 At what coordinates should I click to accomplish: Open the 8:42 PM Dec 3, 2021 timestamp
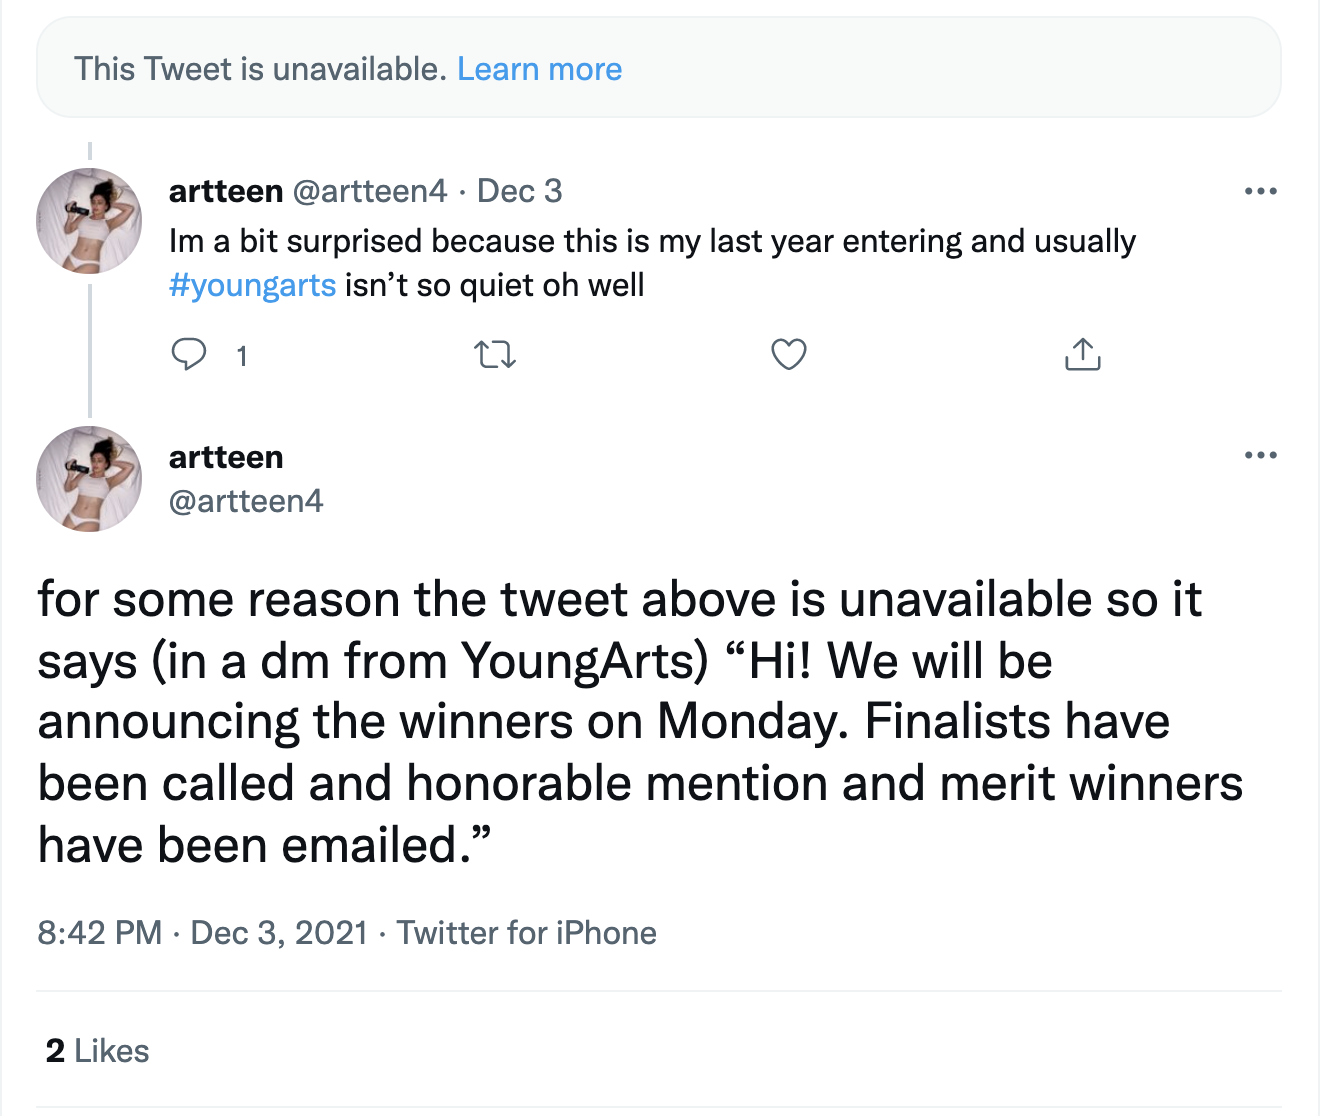click(203, 933)
